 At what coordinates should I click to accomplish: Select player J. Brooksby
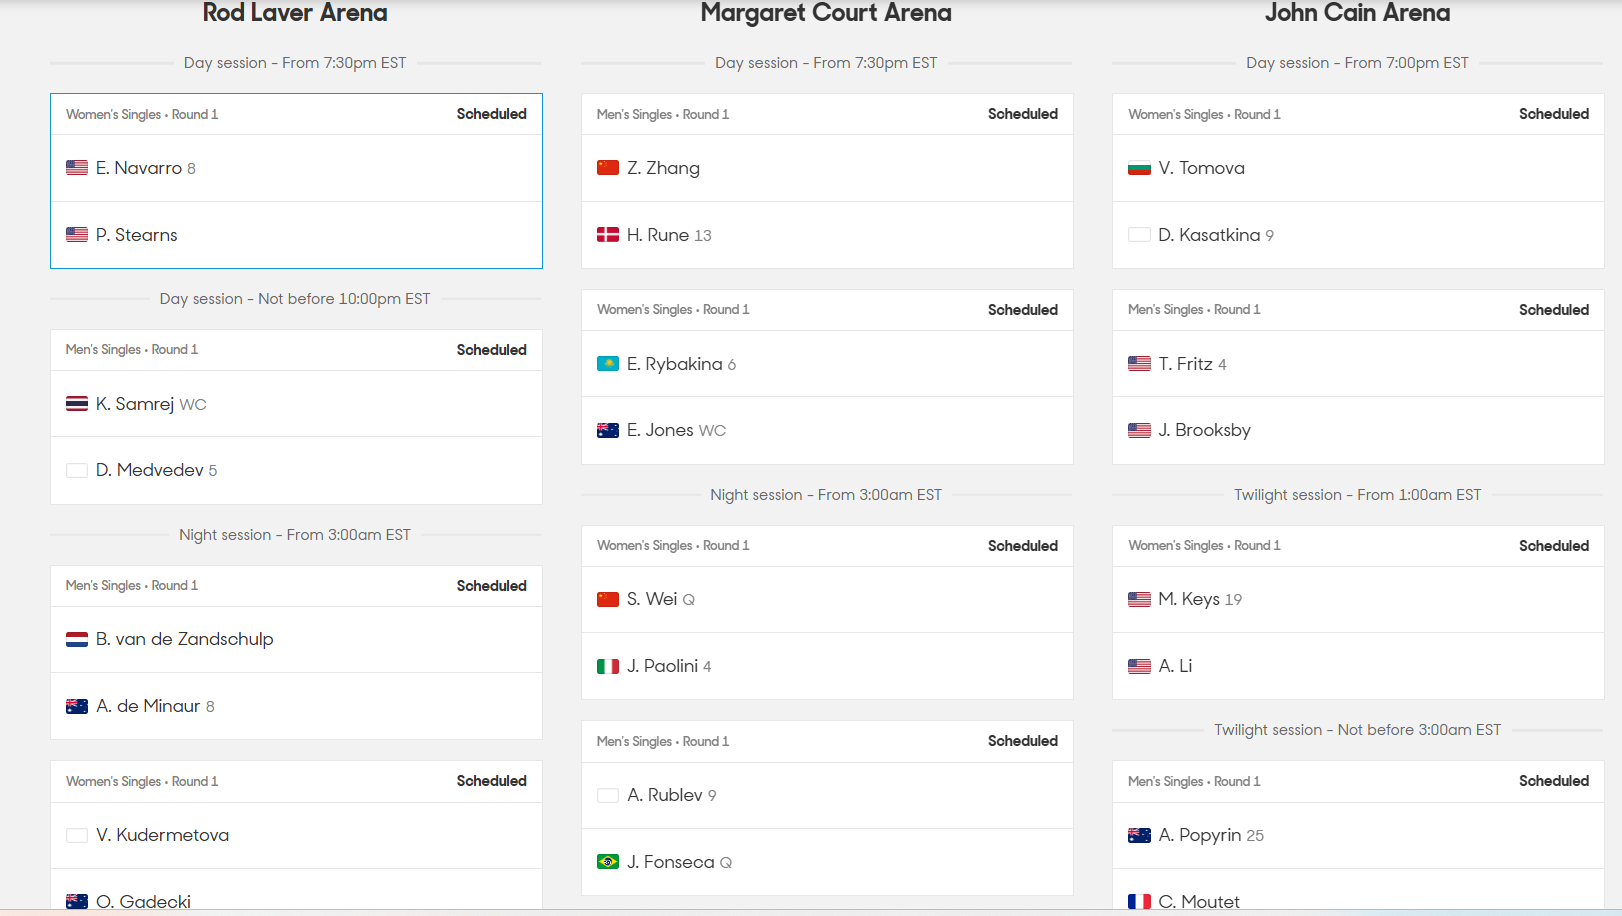pyautogui.click(x=1204, y=430)
